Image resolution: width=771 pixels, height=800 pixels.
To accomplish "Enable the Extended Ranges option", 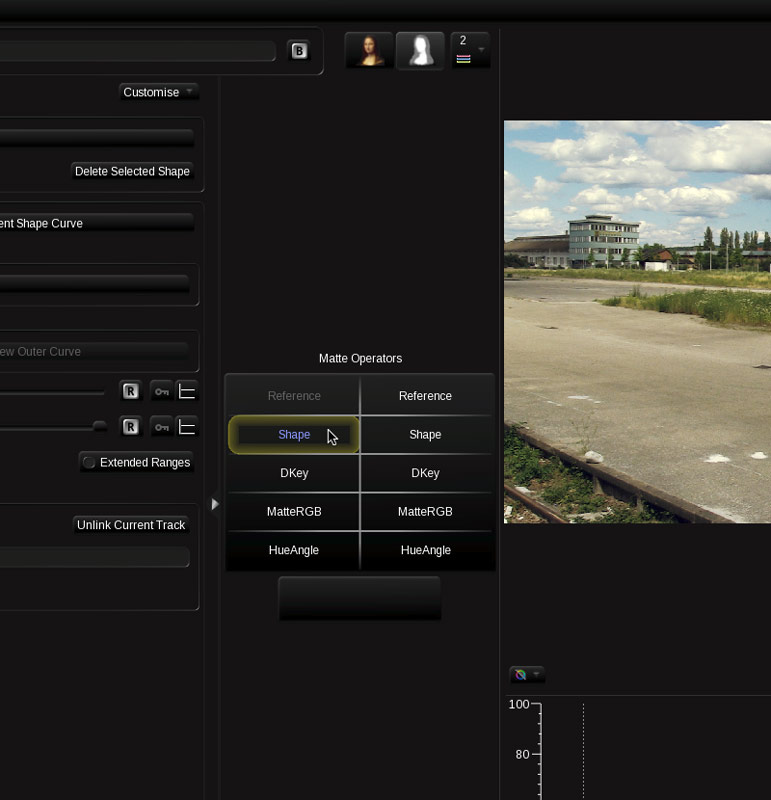I will [136, 462].
